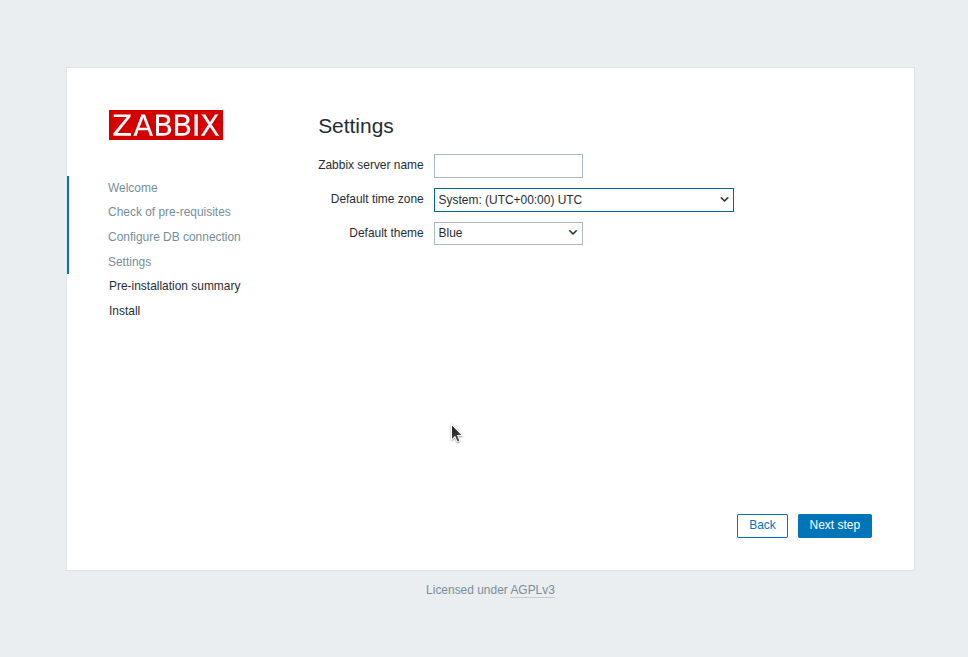
Task: Select Pre-installation summary step
Action: click(175, 286)
